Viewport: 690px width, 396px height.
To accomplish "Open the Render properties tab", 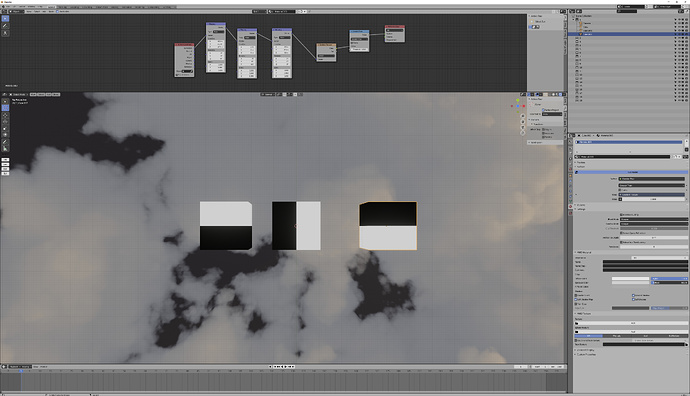I will [570, 148].
